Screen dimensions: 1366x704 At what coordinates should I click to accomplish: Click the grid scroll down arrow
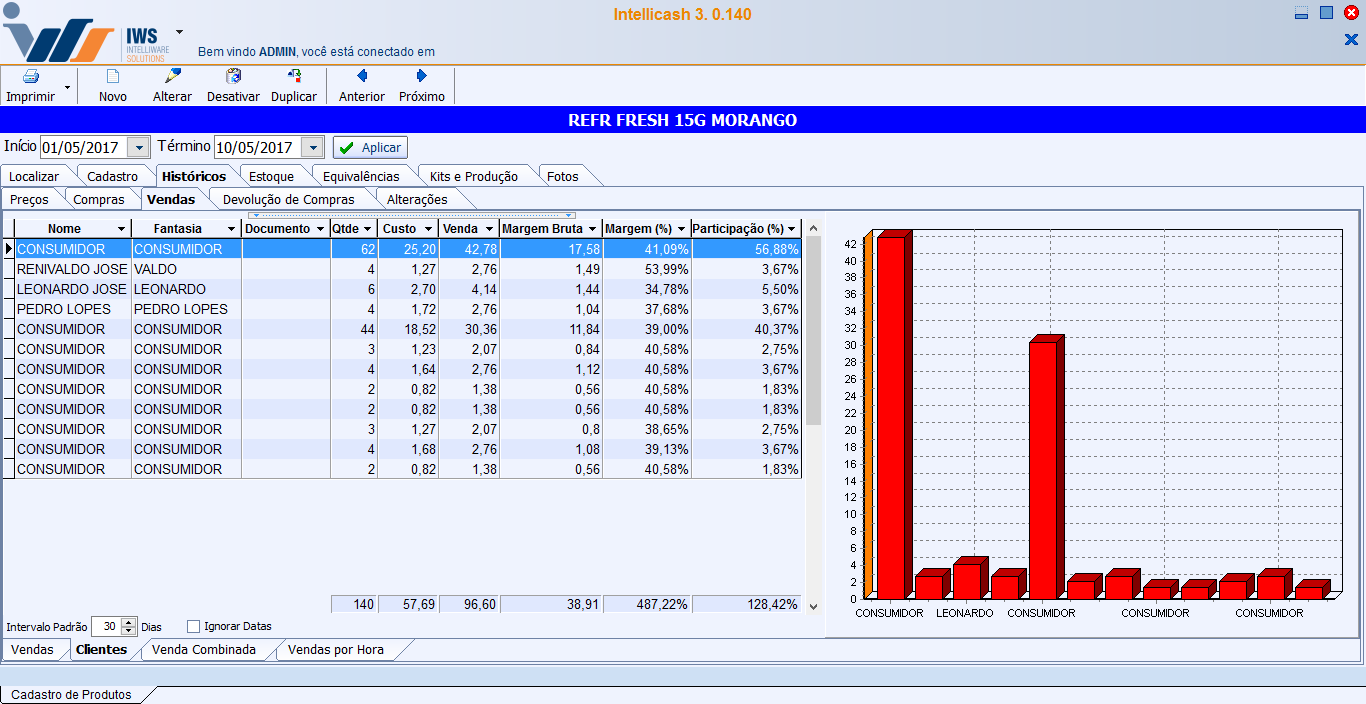813,606
